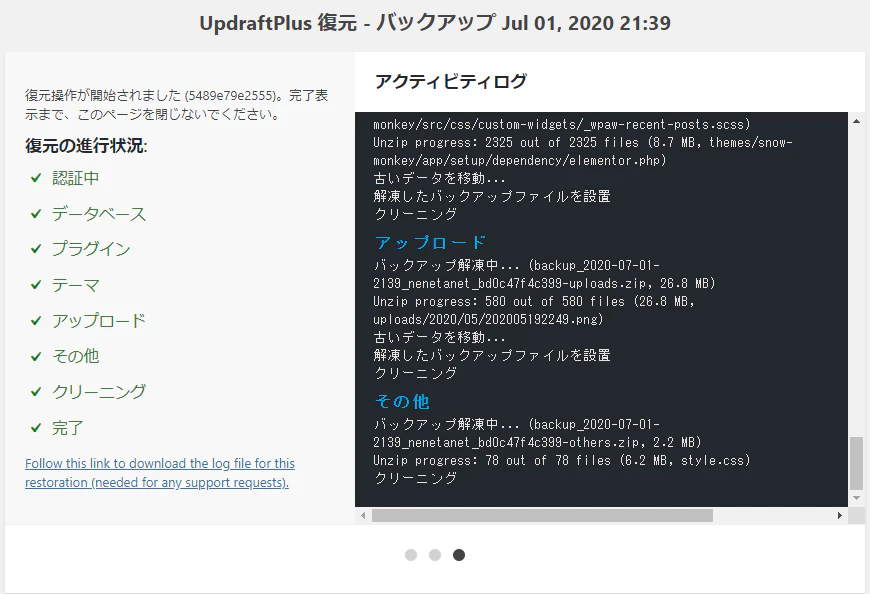Click the checkmark next to プラグイン
The image size is (870, 594).
[36, 249]
